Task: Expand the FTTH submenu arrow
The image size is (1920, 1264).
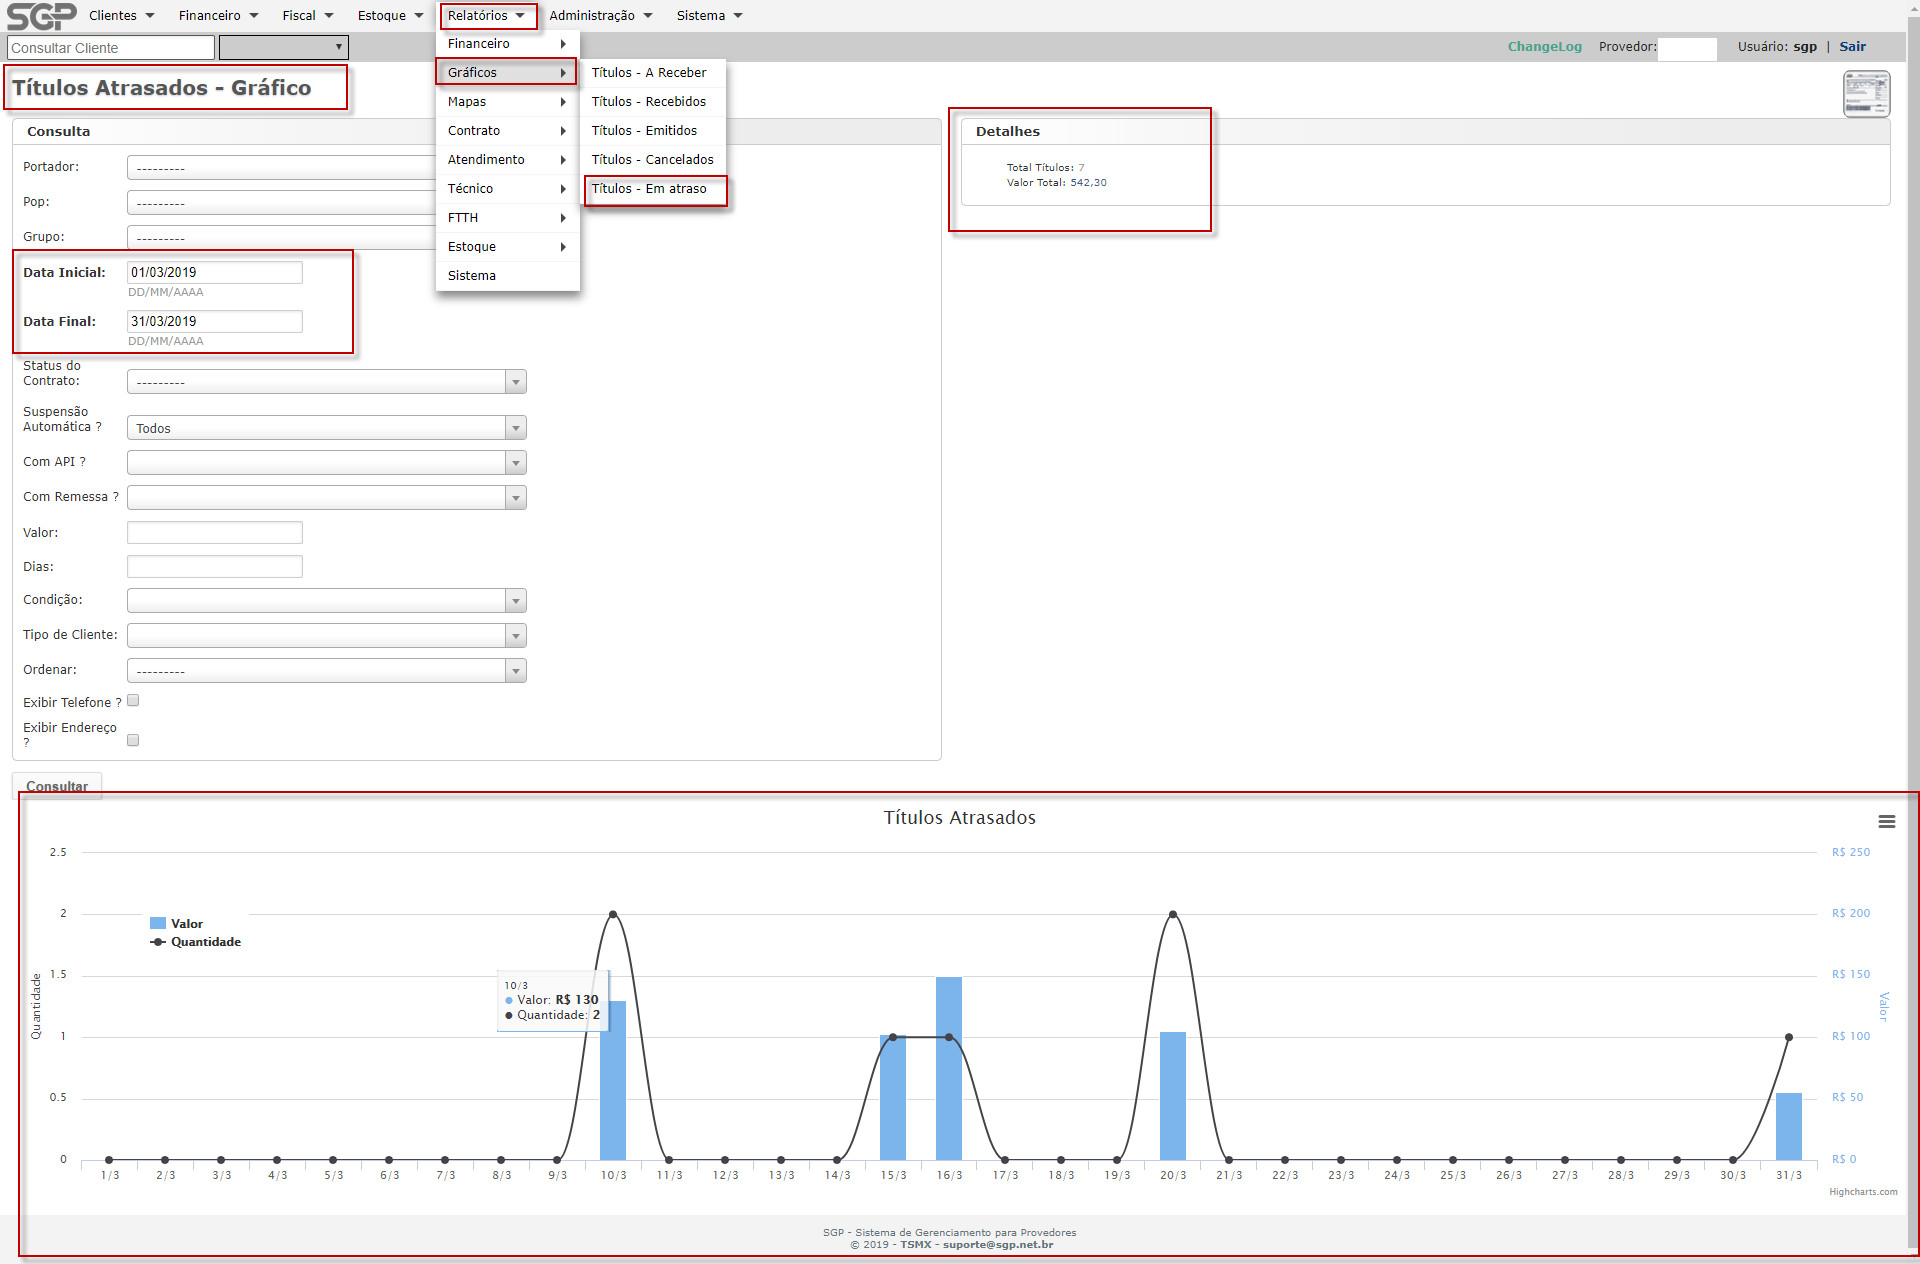Action: (x=563, y=218)
